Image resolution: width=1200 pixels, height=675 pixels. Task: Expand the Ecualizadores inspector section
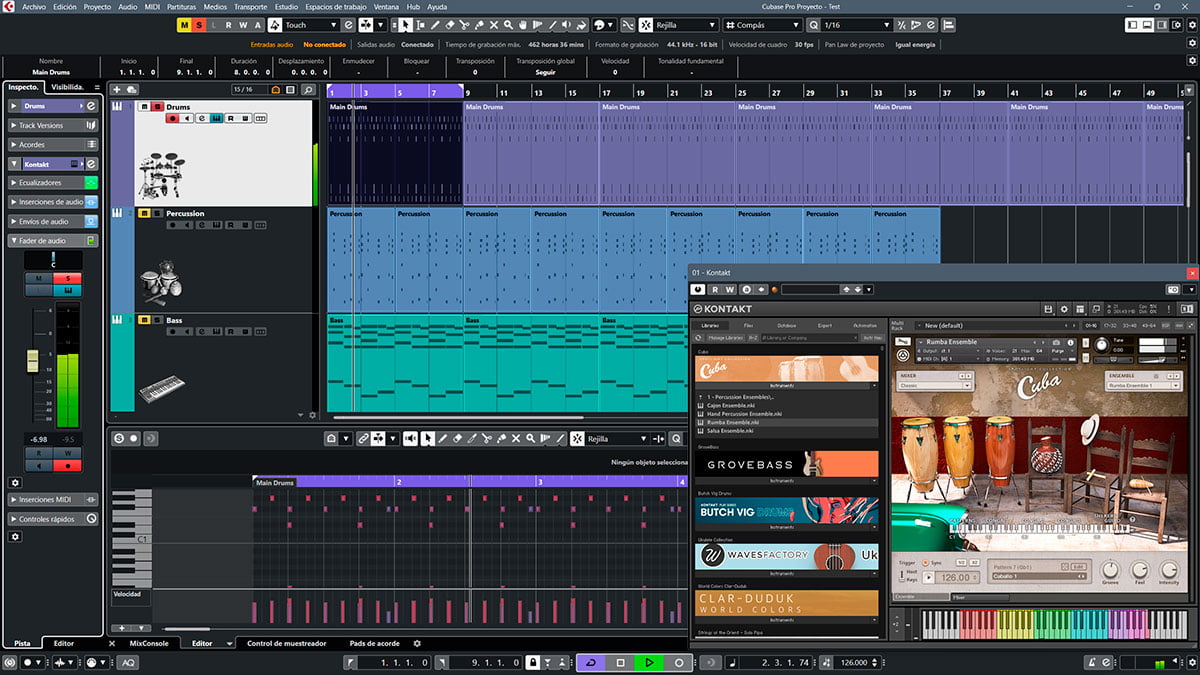pyautogui.click(x=14, y=183)
